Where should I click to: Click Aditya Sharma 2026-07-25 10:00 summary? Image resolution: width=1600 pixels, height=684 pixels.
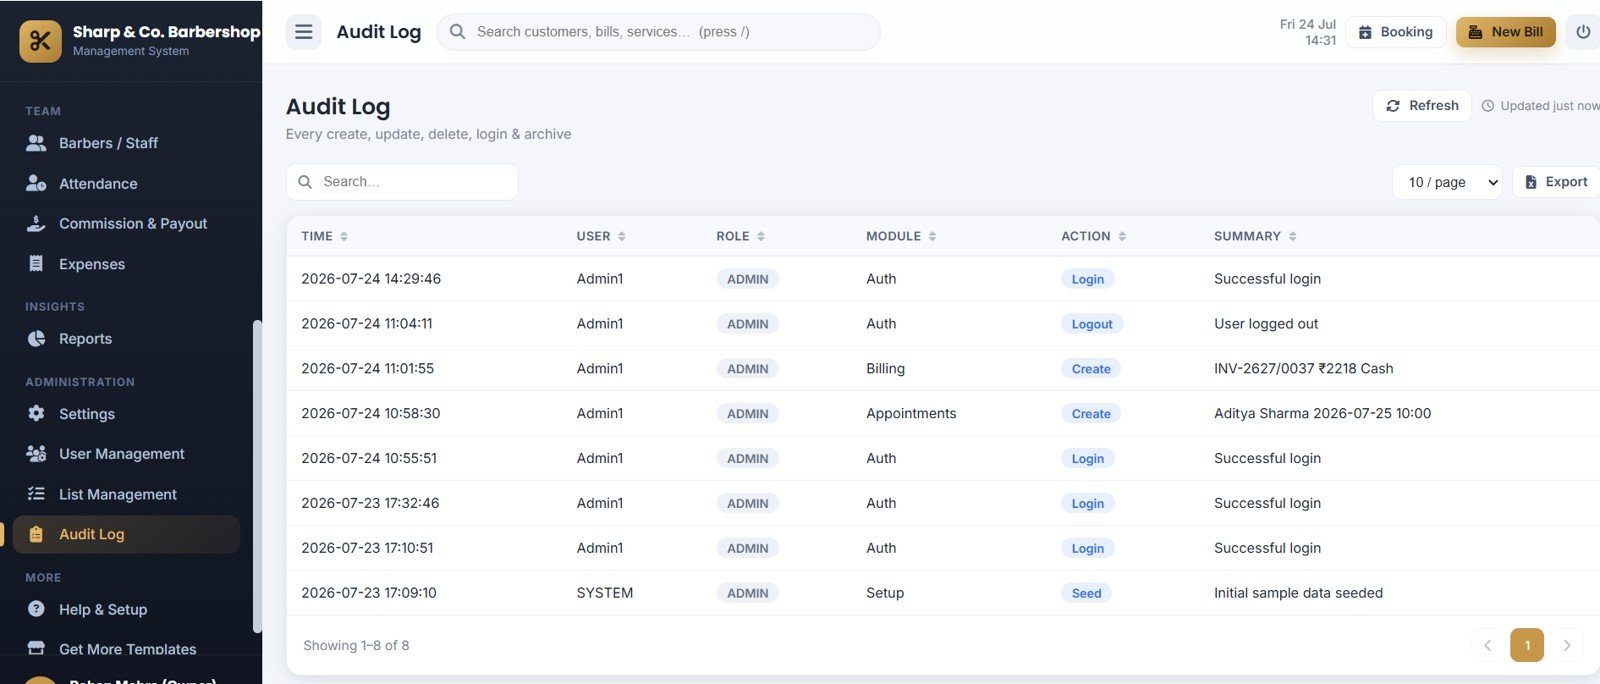pos(1322,413)
